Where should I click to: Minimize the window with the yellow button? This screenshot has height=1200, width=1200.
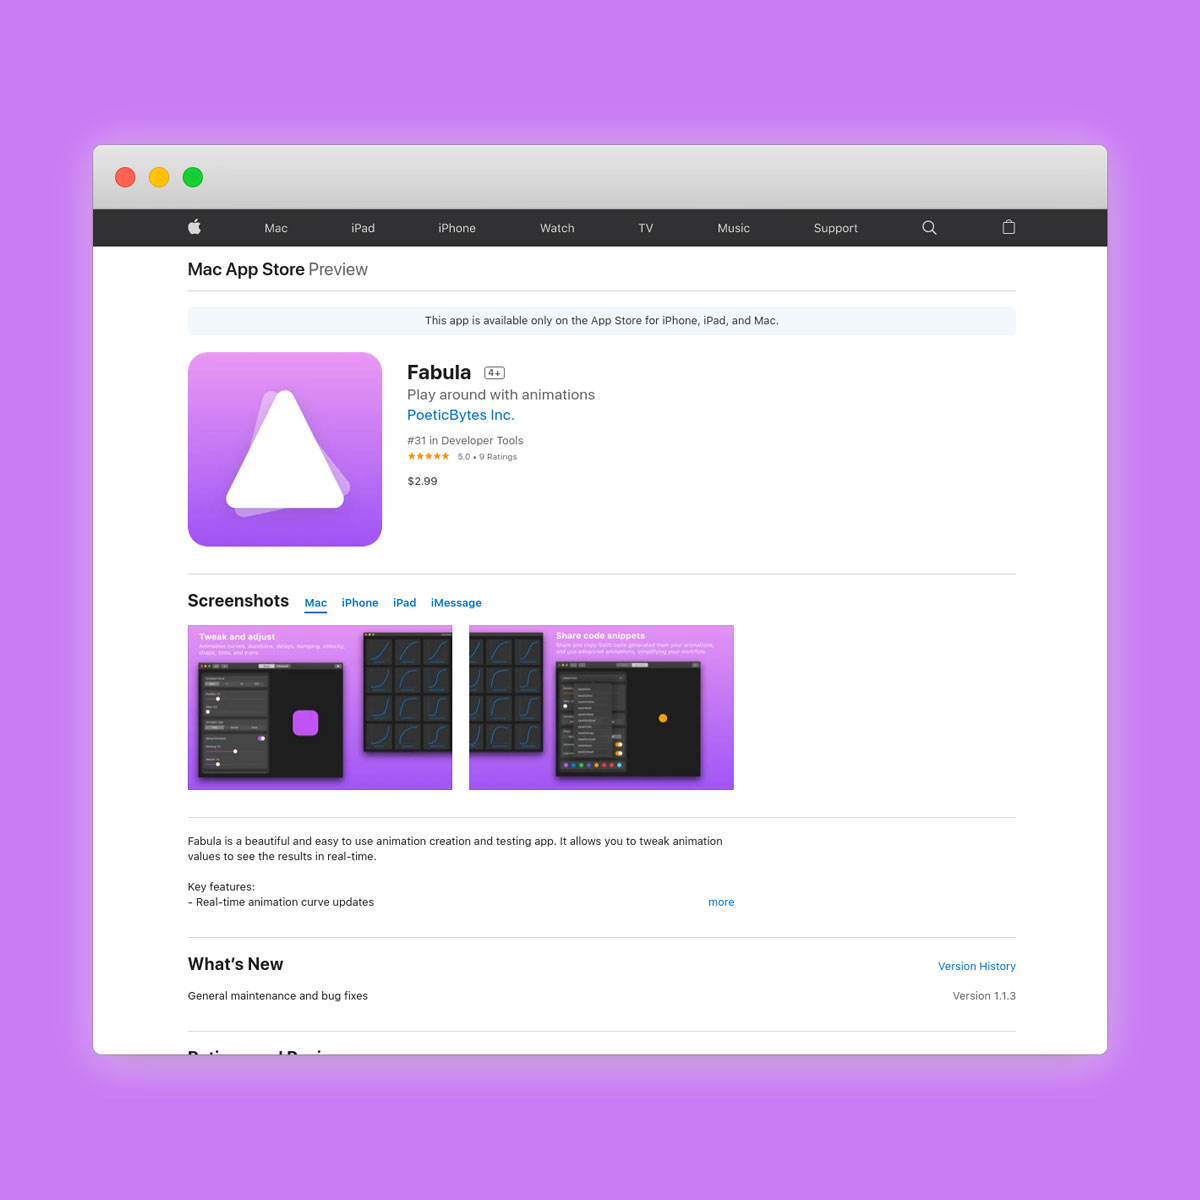click(x=159, y=177)
